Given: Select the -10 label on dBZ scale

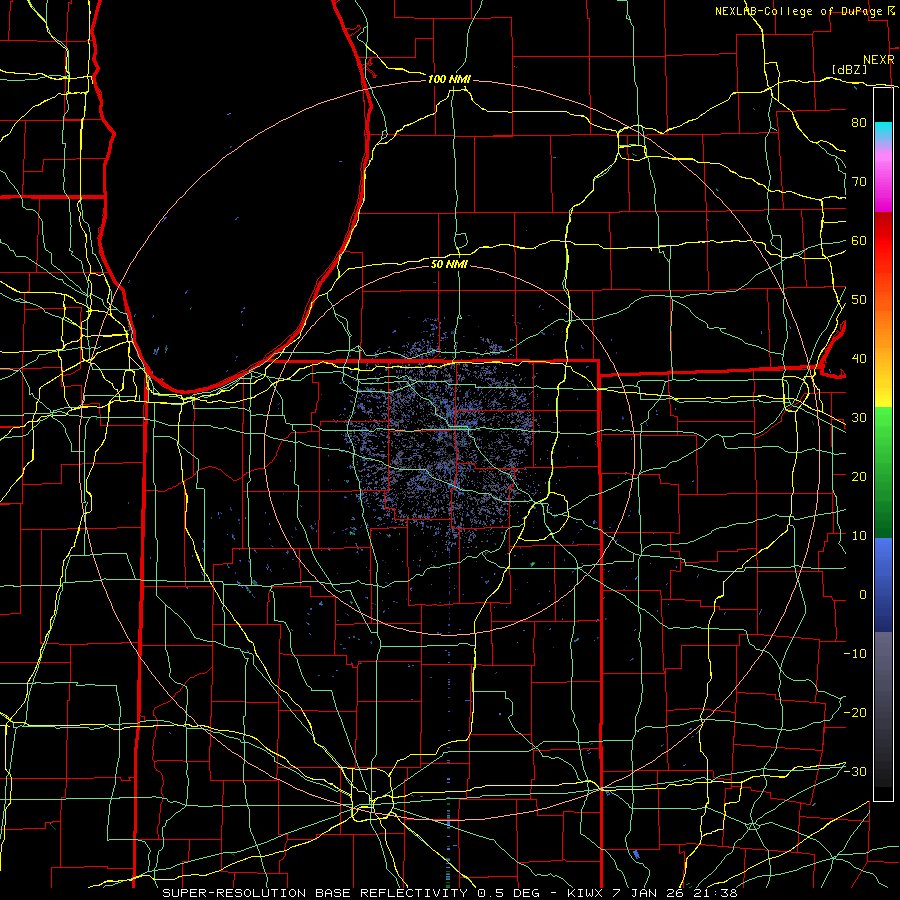Looking at the screenshot, I should click(x=855, y=654).
